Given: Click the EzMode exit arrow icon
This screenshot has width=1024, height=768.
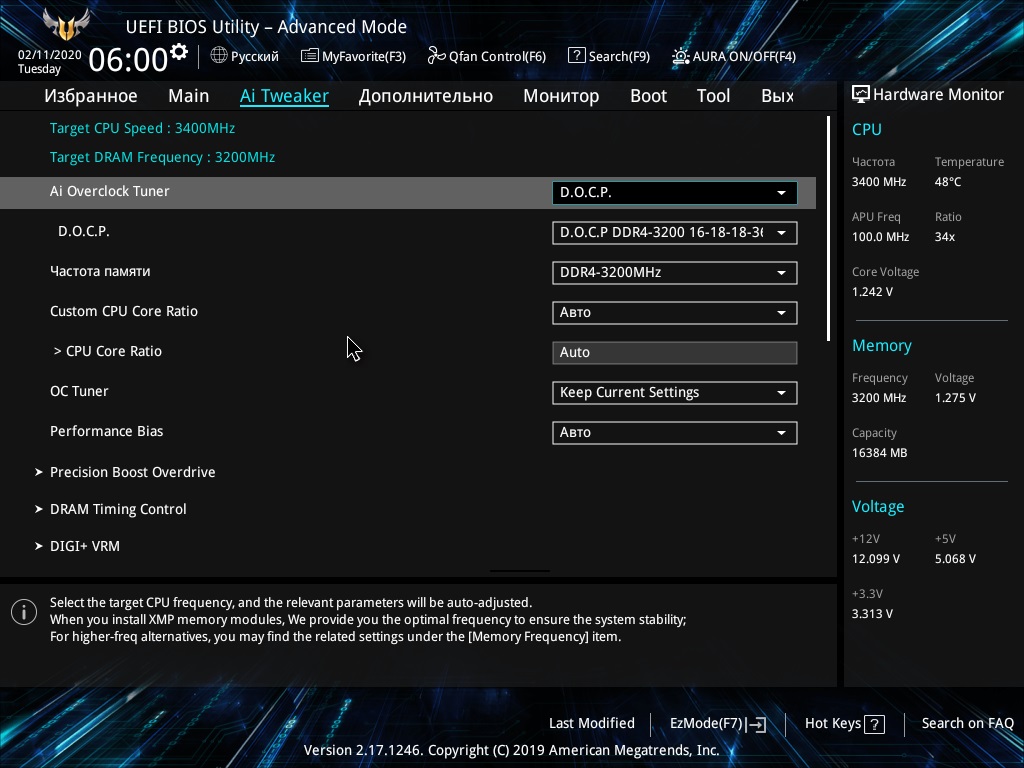Looking at the screenshot, I should (756, 724).
